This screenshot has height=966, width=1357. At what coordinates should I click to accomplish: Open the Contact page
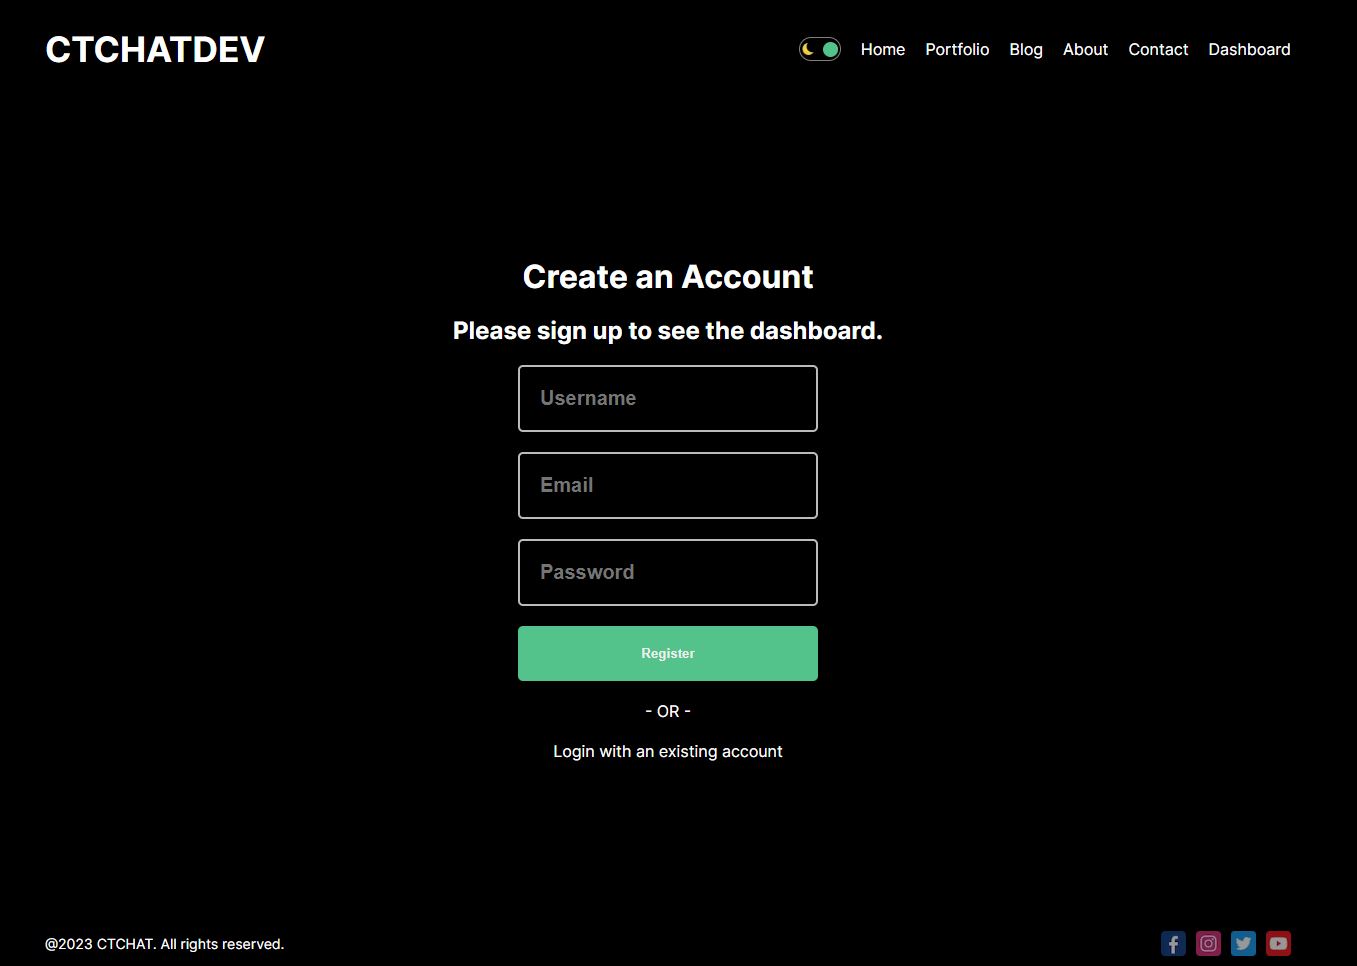point(1158,49)
